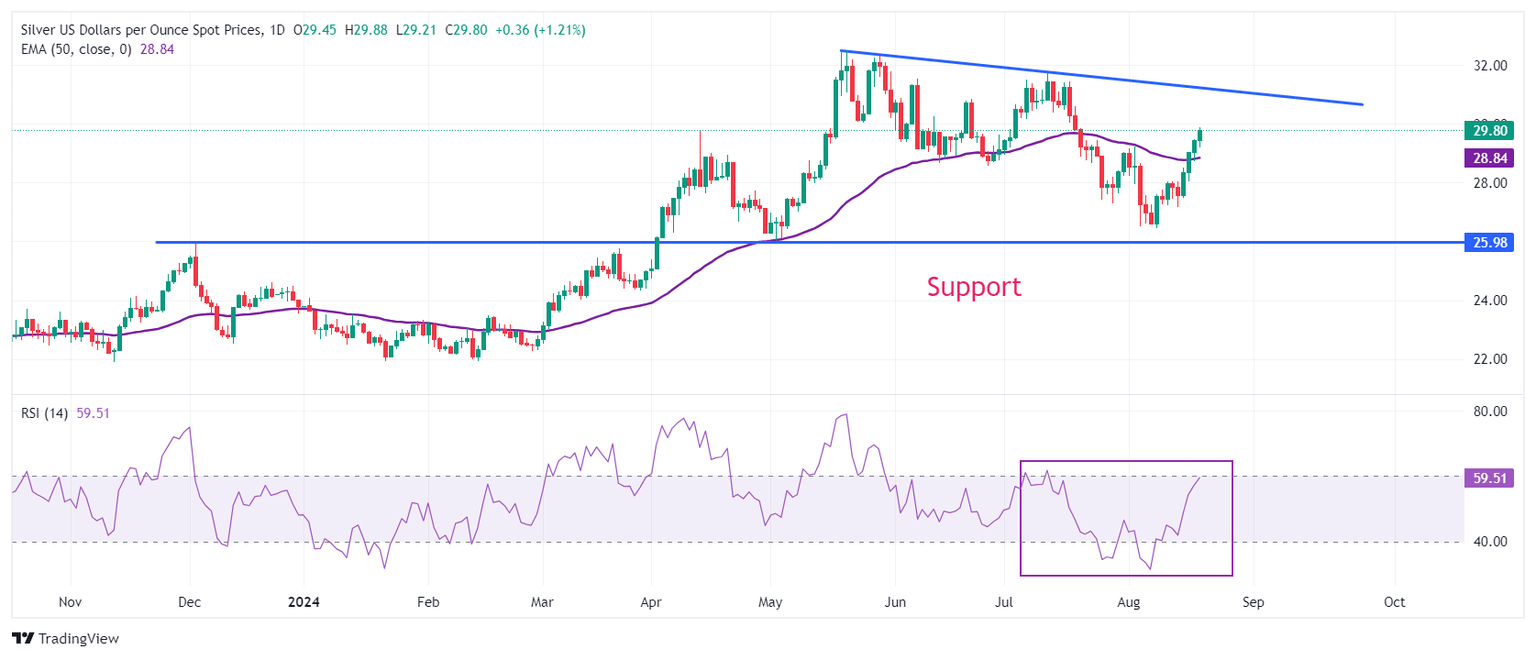Click the Oct label on time axis

coord(1394,603)
